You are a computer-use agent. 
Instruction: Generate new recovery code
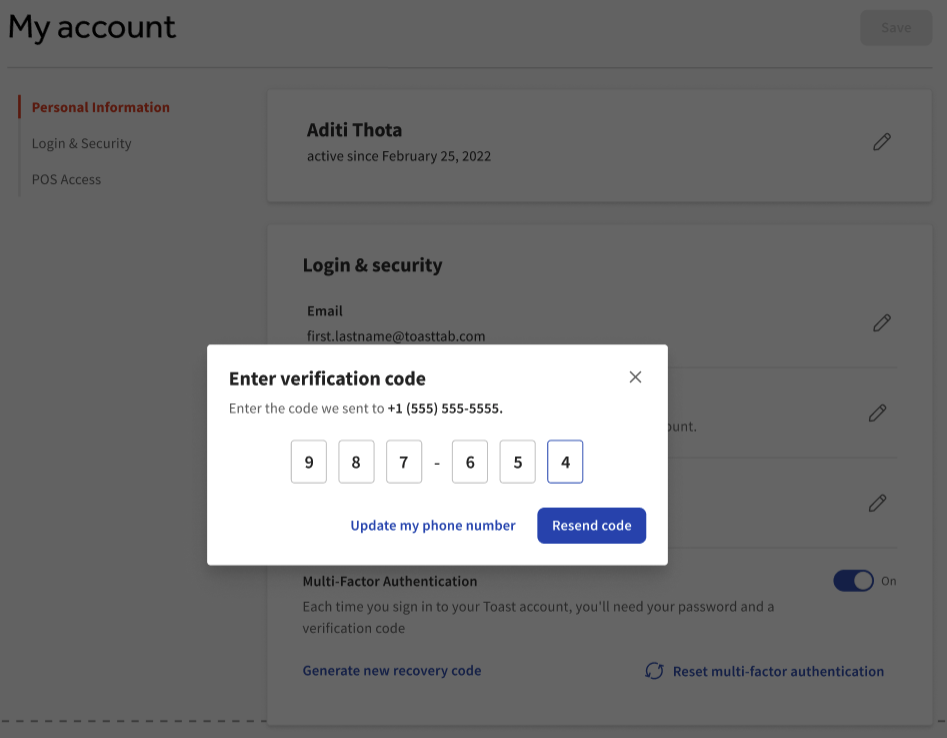pos(391,671)
